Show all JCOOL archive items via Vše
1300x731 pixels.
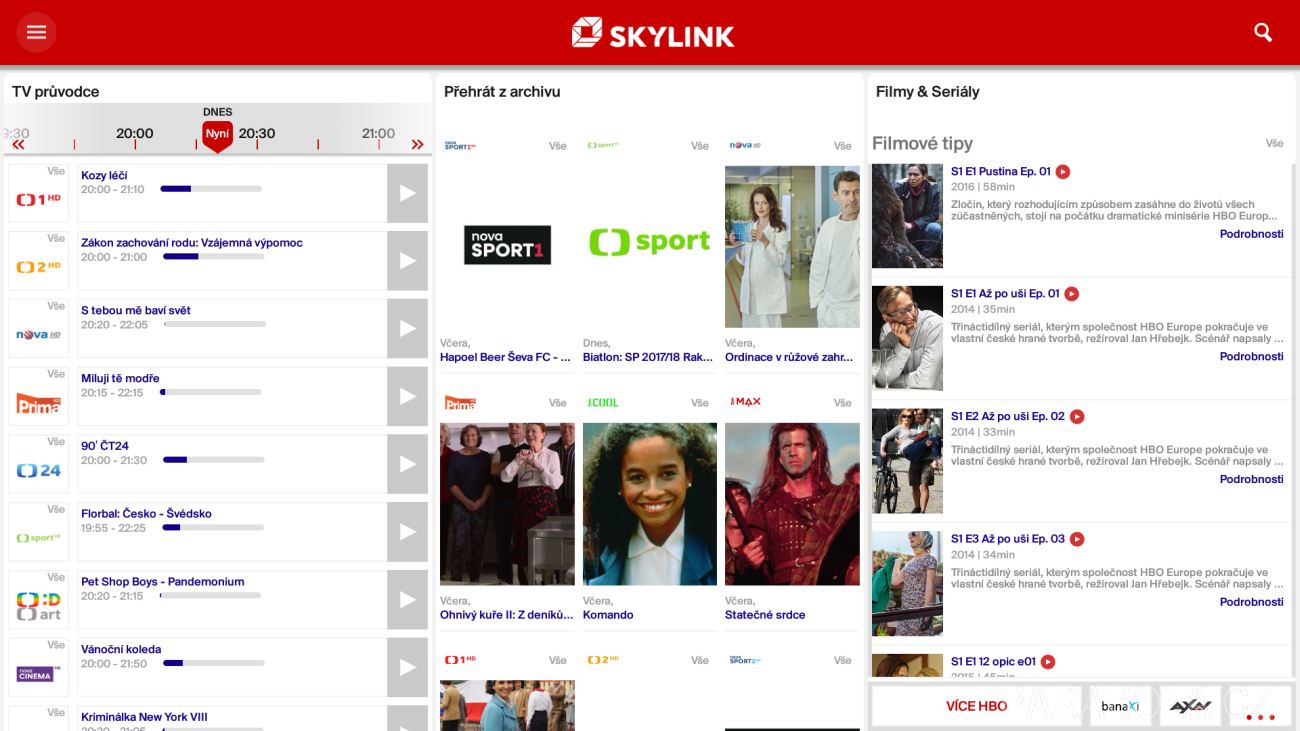700,403
